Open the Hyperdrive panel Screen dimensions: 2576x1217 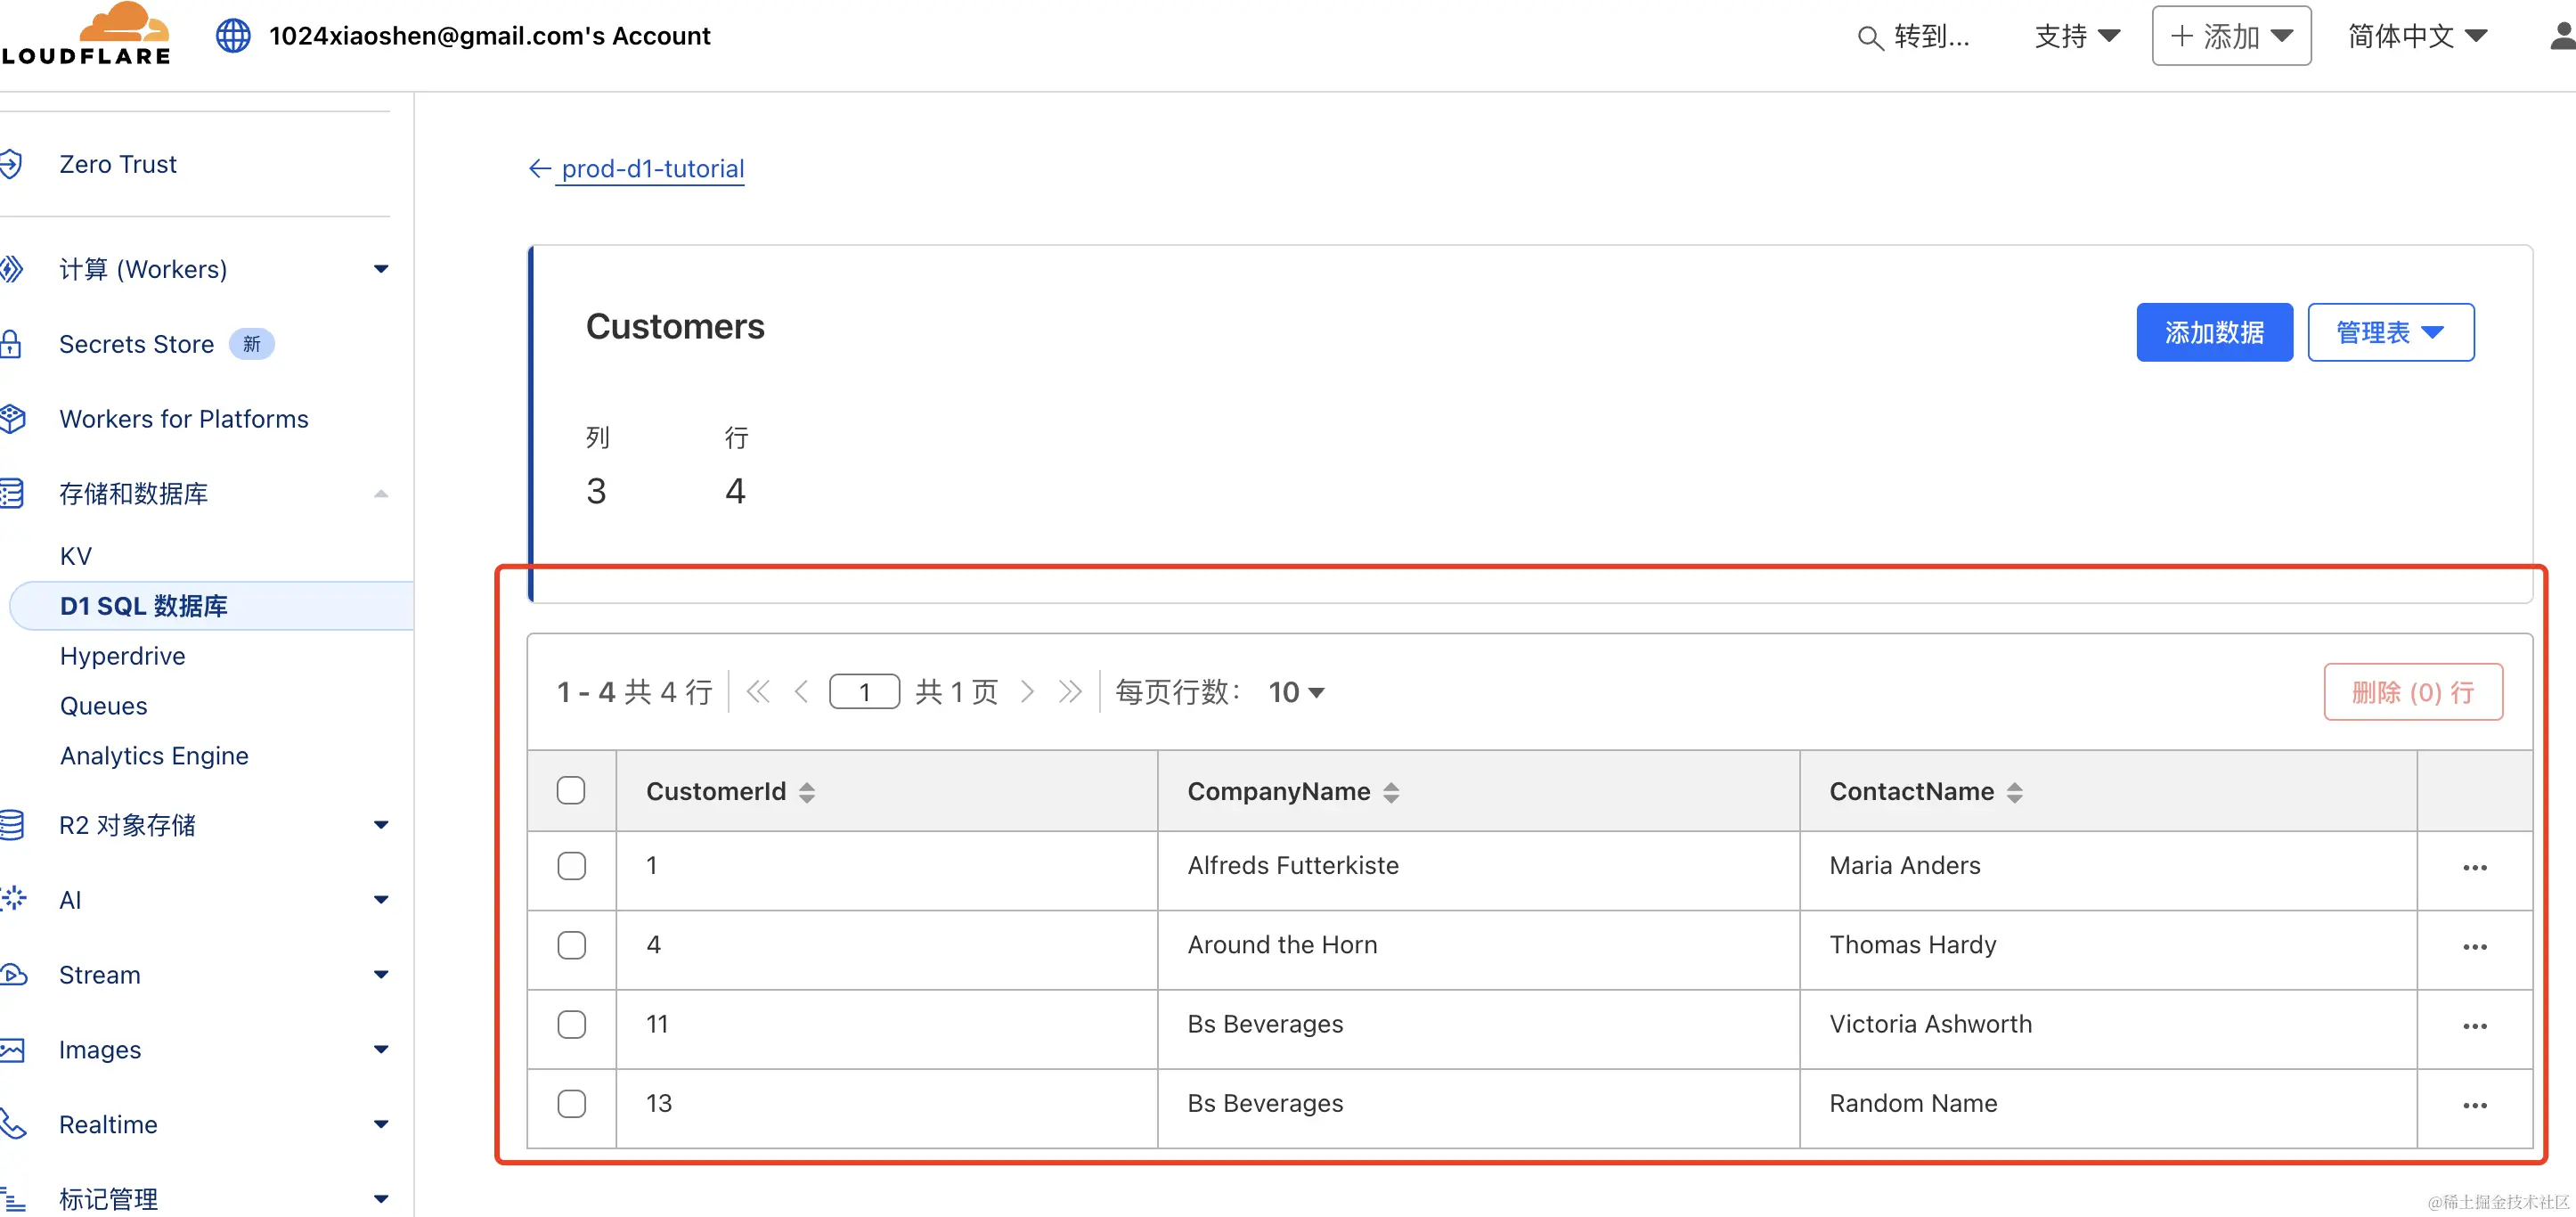tap(122, 656)
